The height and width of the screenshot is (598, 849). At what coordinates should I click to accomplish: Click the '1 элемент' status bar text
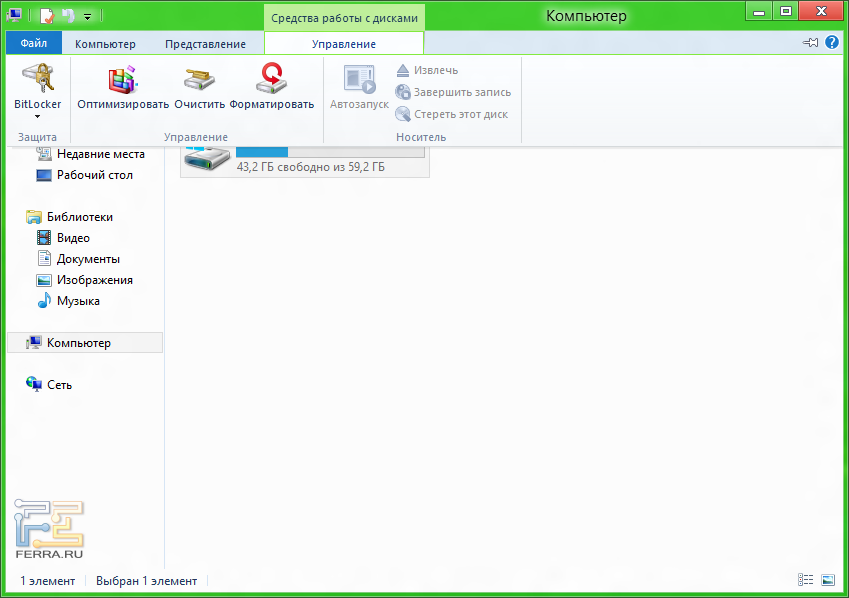click(x=48, y=581)
